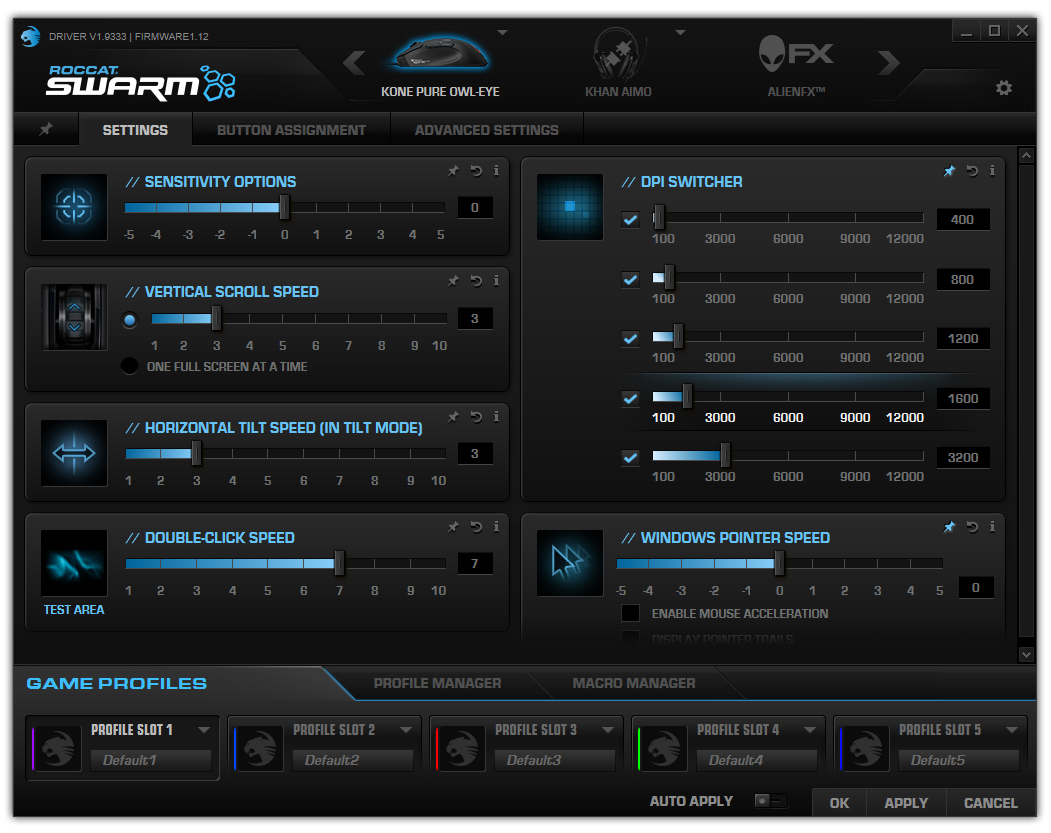Pin the Double-Click Speed panel

(x=454, y=527)
